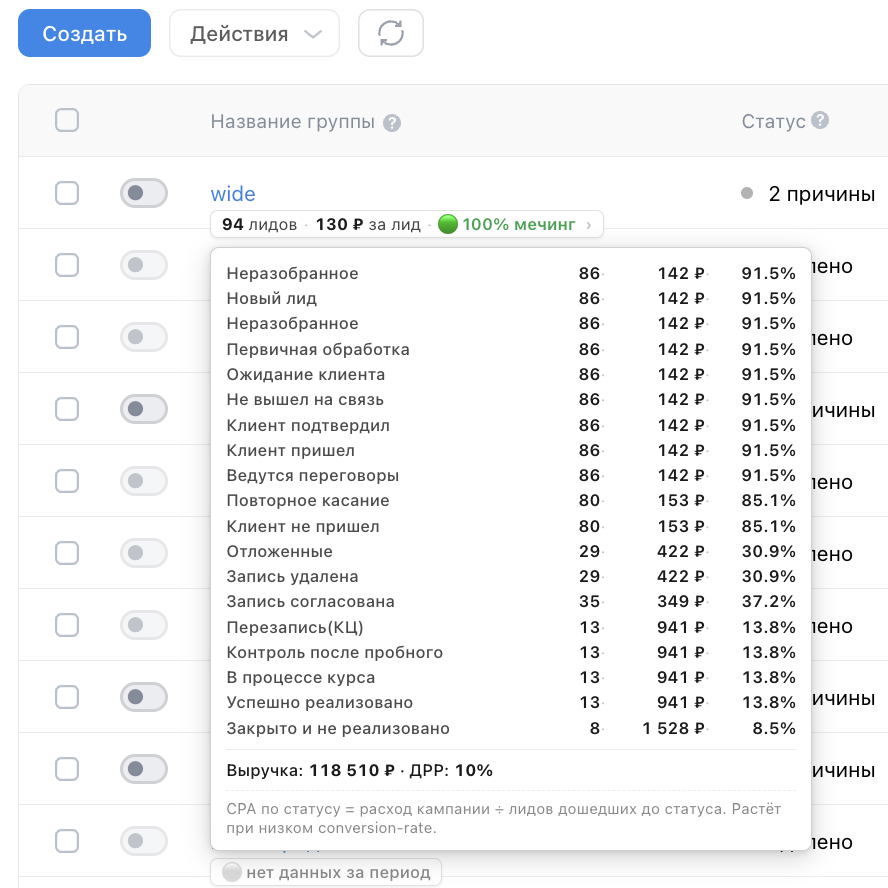
Task: Tick the checkbox in the second table row
Action: click(x=67, y=264)
